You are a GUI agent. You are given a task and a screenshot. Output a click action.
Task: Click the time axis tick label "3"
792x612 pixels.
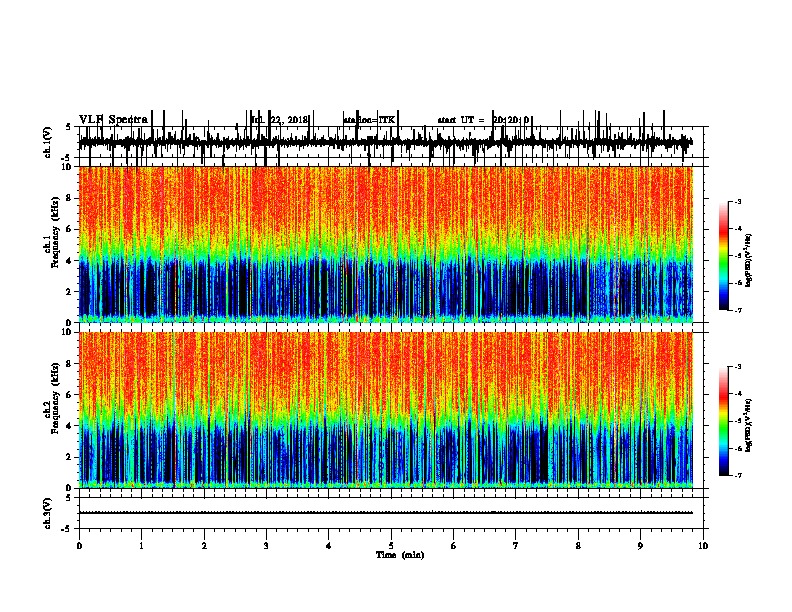(266, 546)
